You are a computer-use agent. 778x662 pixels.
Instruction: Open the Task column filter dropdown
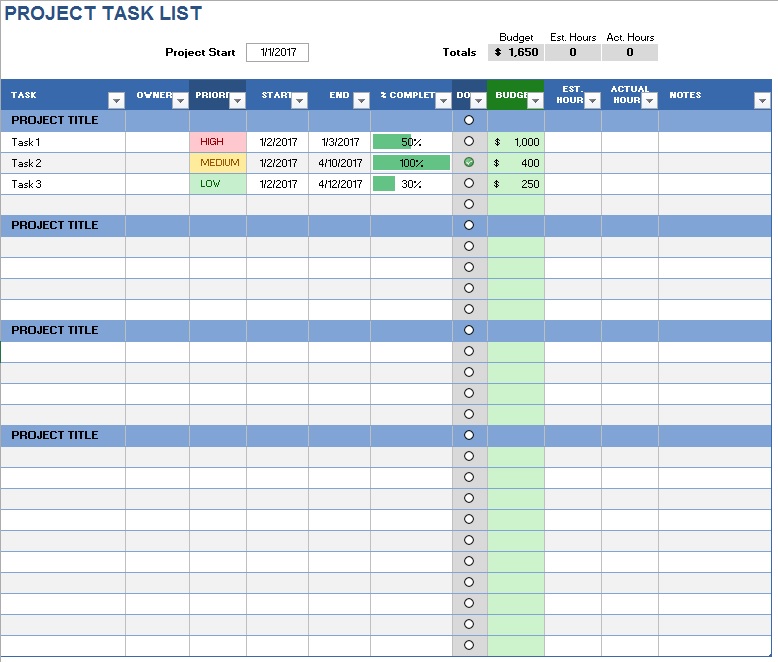[116, 100]
